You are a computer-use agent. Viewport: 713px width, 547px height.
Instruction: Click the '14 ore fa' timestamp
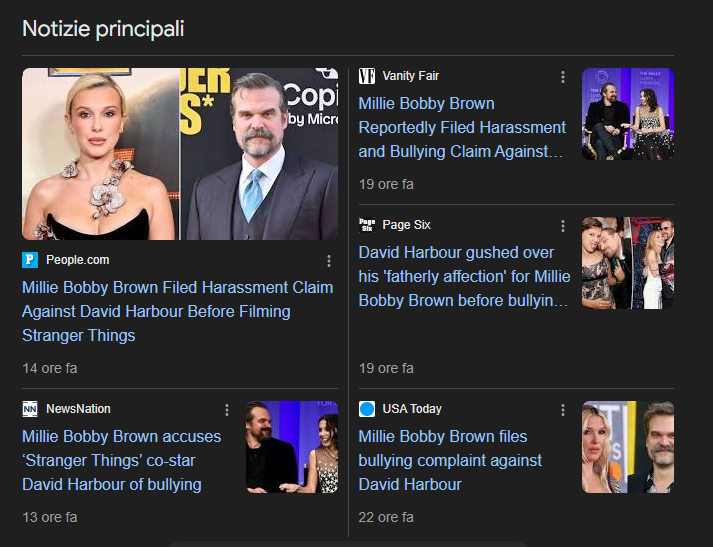pyautogui.click(x=50, y=368)
